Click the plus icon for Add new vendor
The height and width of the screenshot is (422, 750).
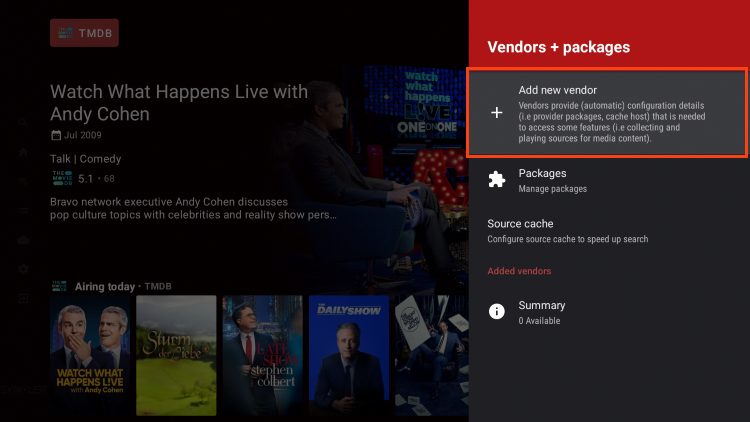(x=497, y=113)
